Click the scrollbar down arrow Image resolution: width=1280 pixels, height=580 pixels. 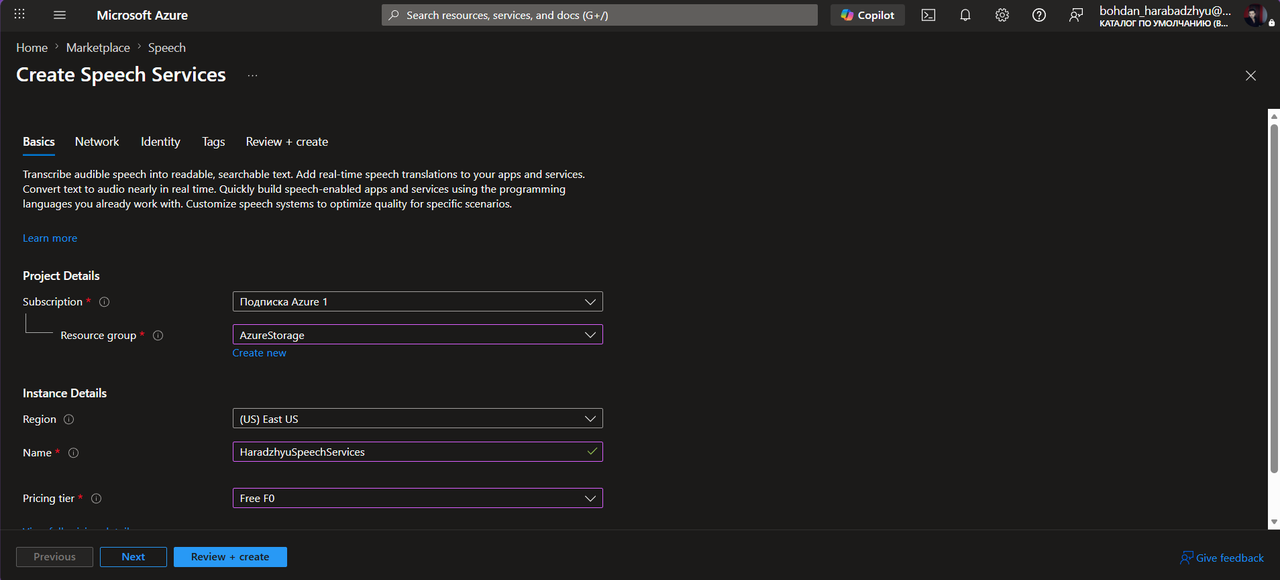coord(1273,522)
